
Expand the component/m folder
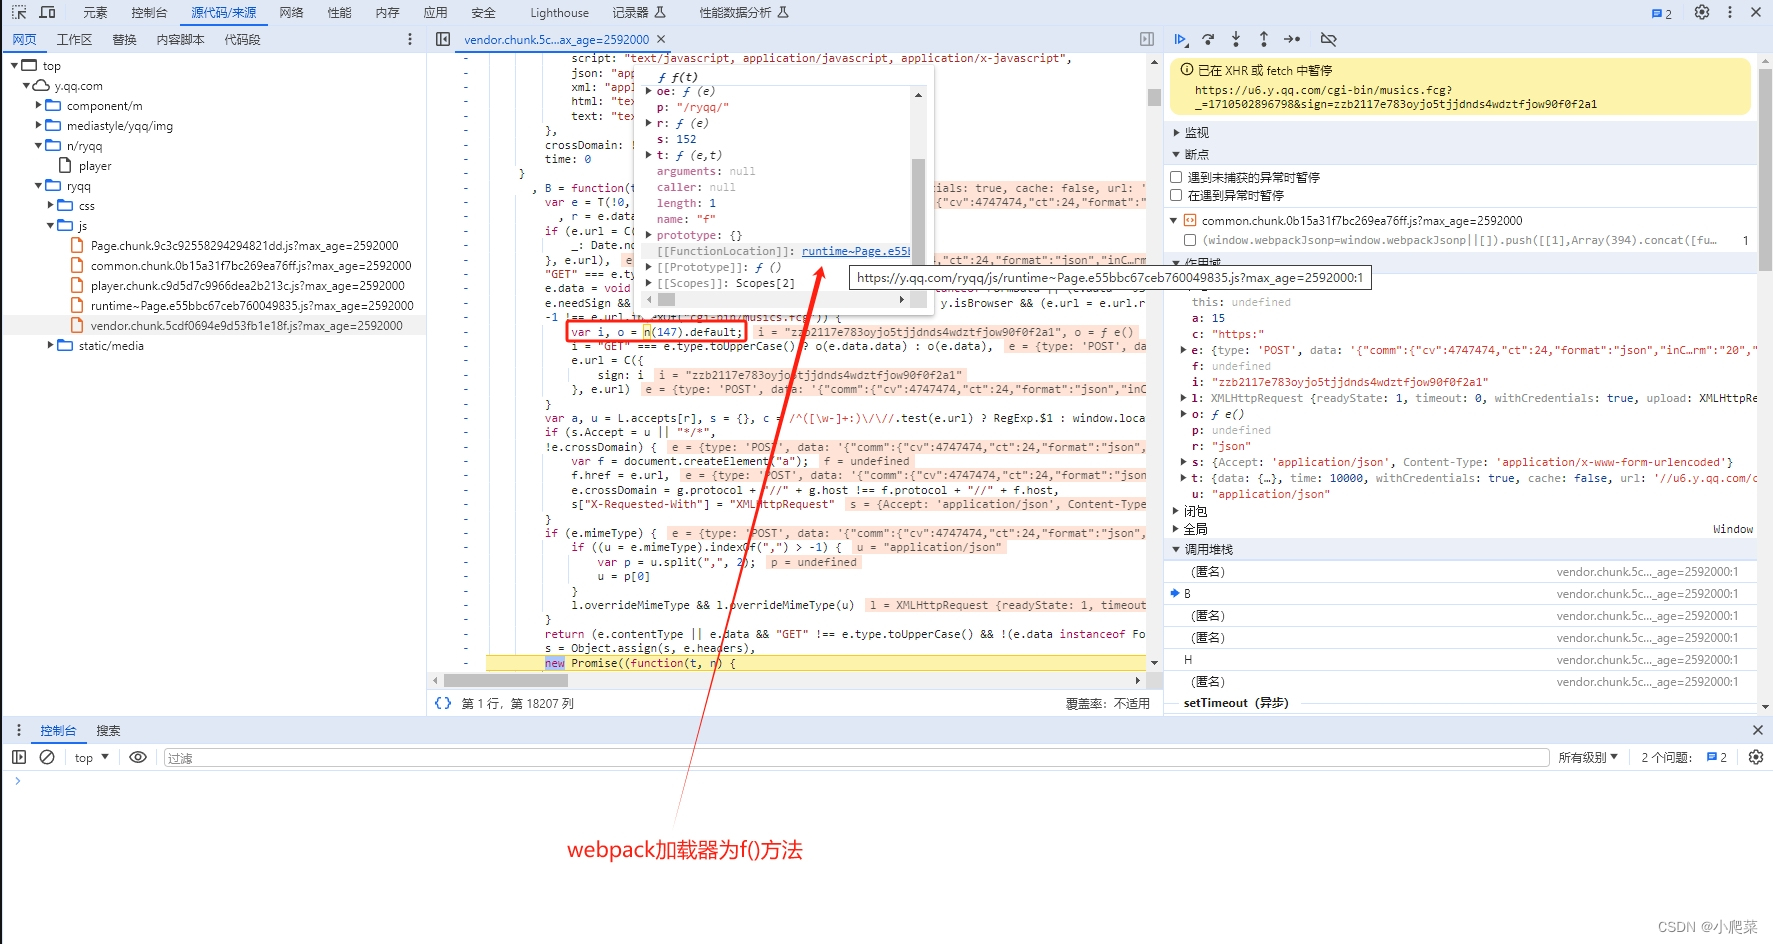pyautogui.click(x=39, y=105)
